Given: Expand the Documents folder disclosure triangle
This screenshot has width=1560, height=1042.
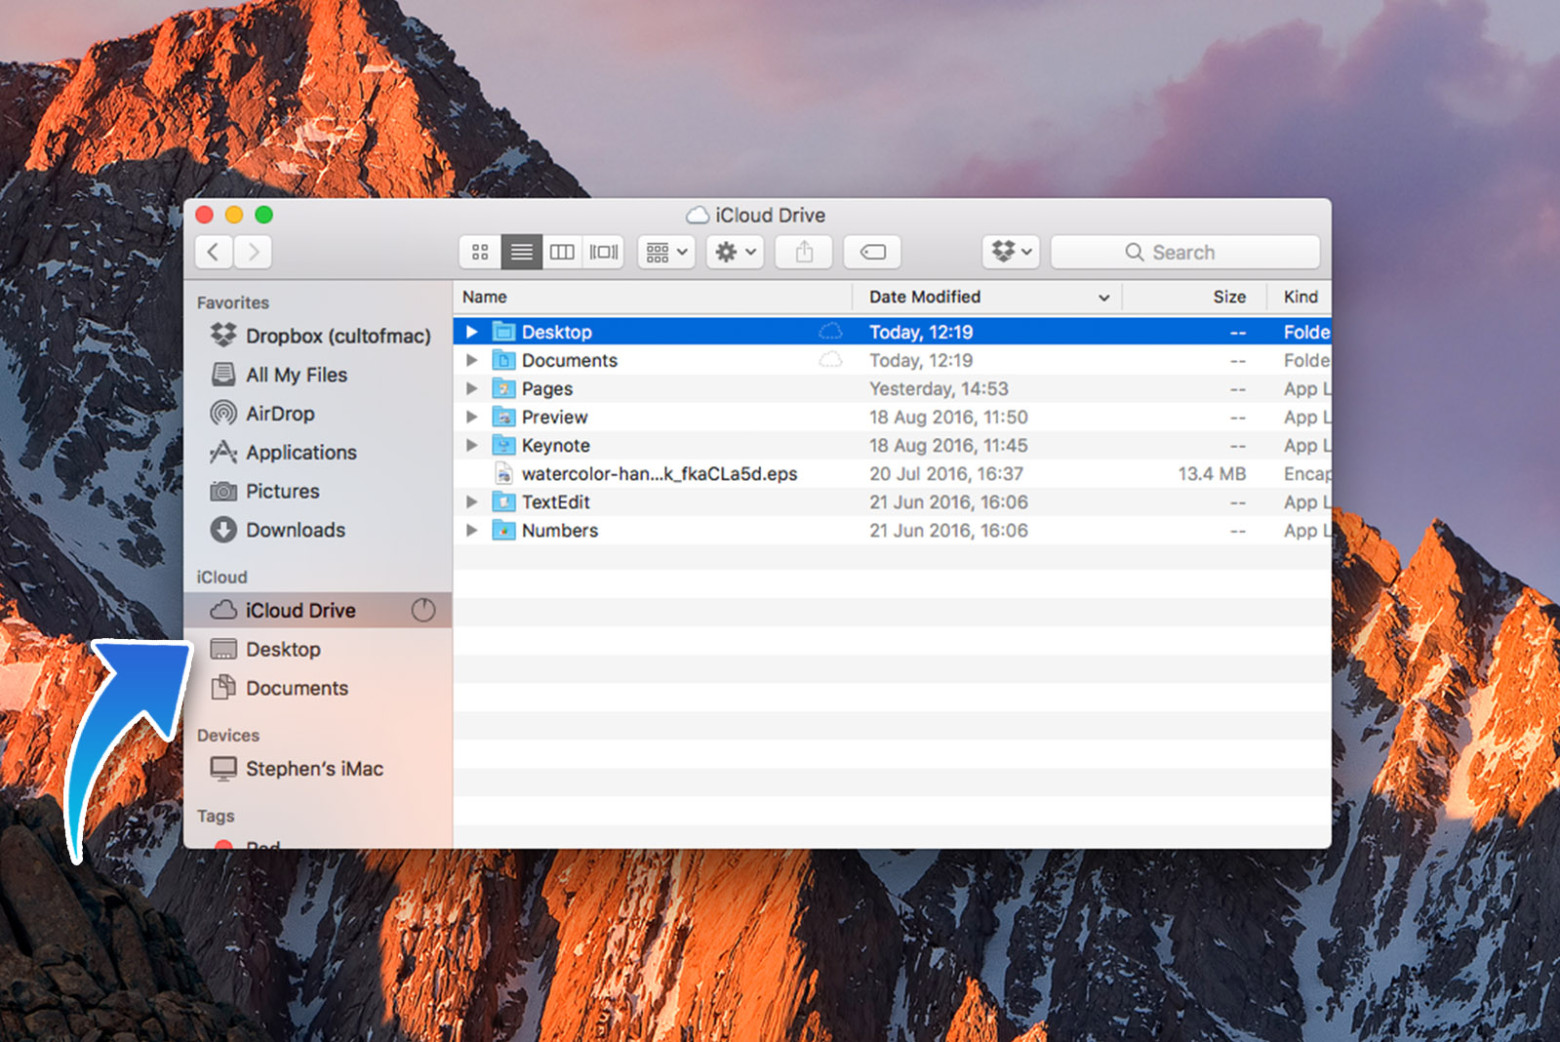Looking at the screenshot, I should point(472,360).
